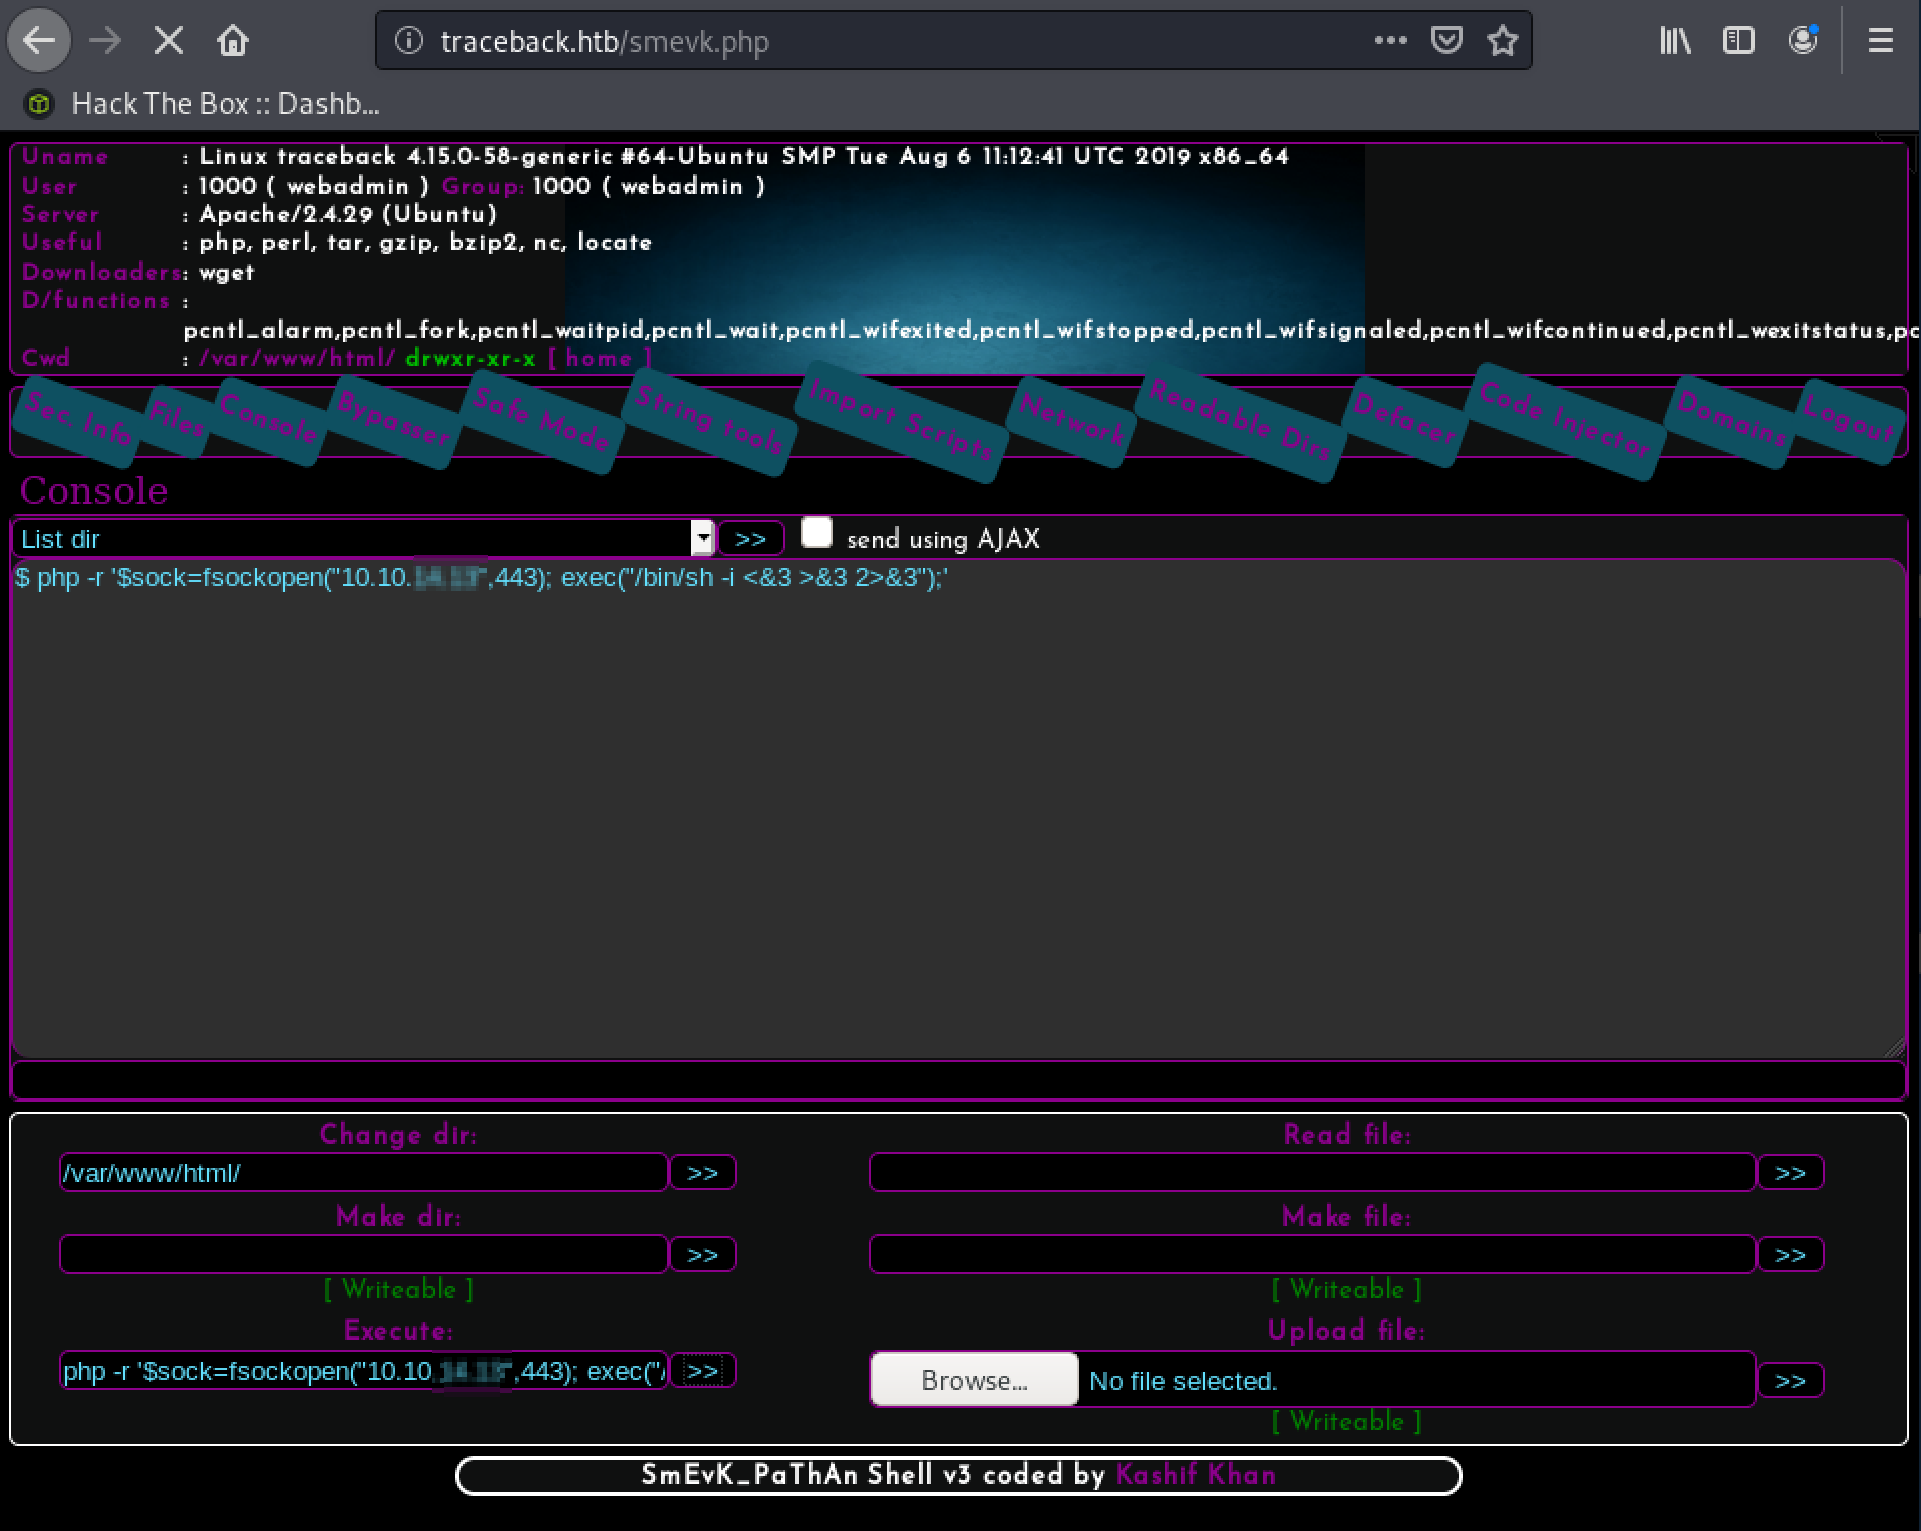
Task: Click the /var/www/html/ Cwd path link
Action: click(x=297, y=358)
